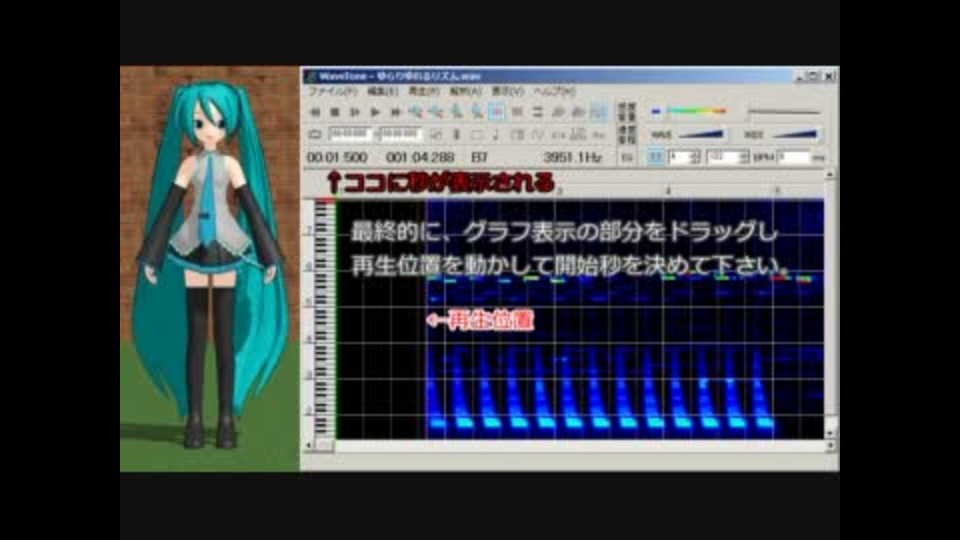
Task: Open the 編集(E) menu
Action: pos(383,91)
